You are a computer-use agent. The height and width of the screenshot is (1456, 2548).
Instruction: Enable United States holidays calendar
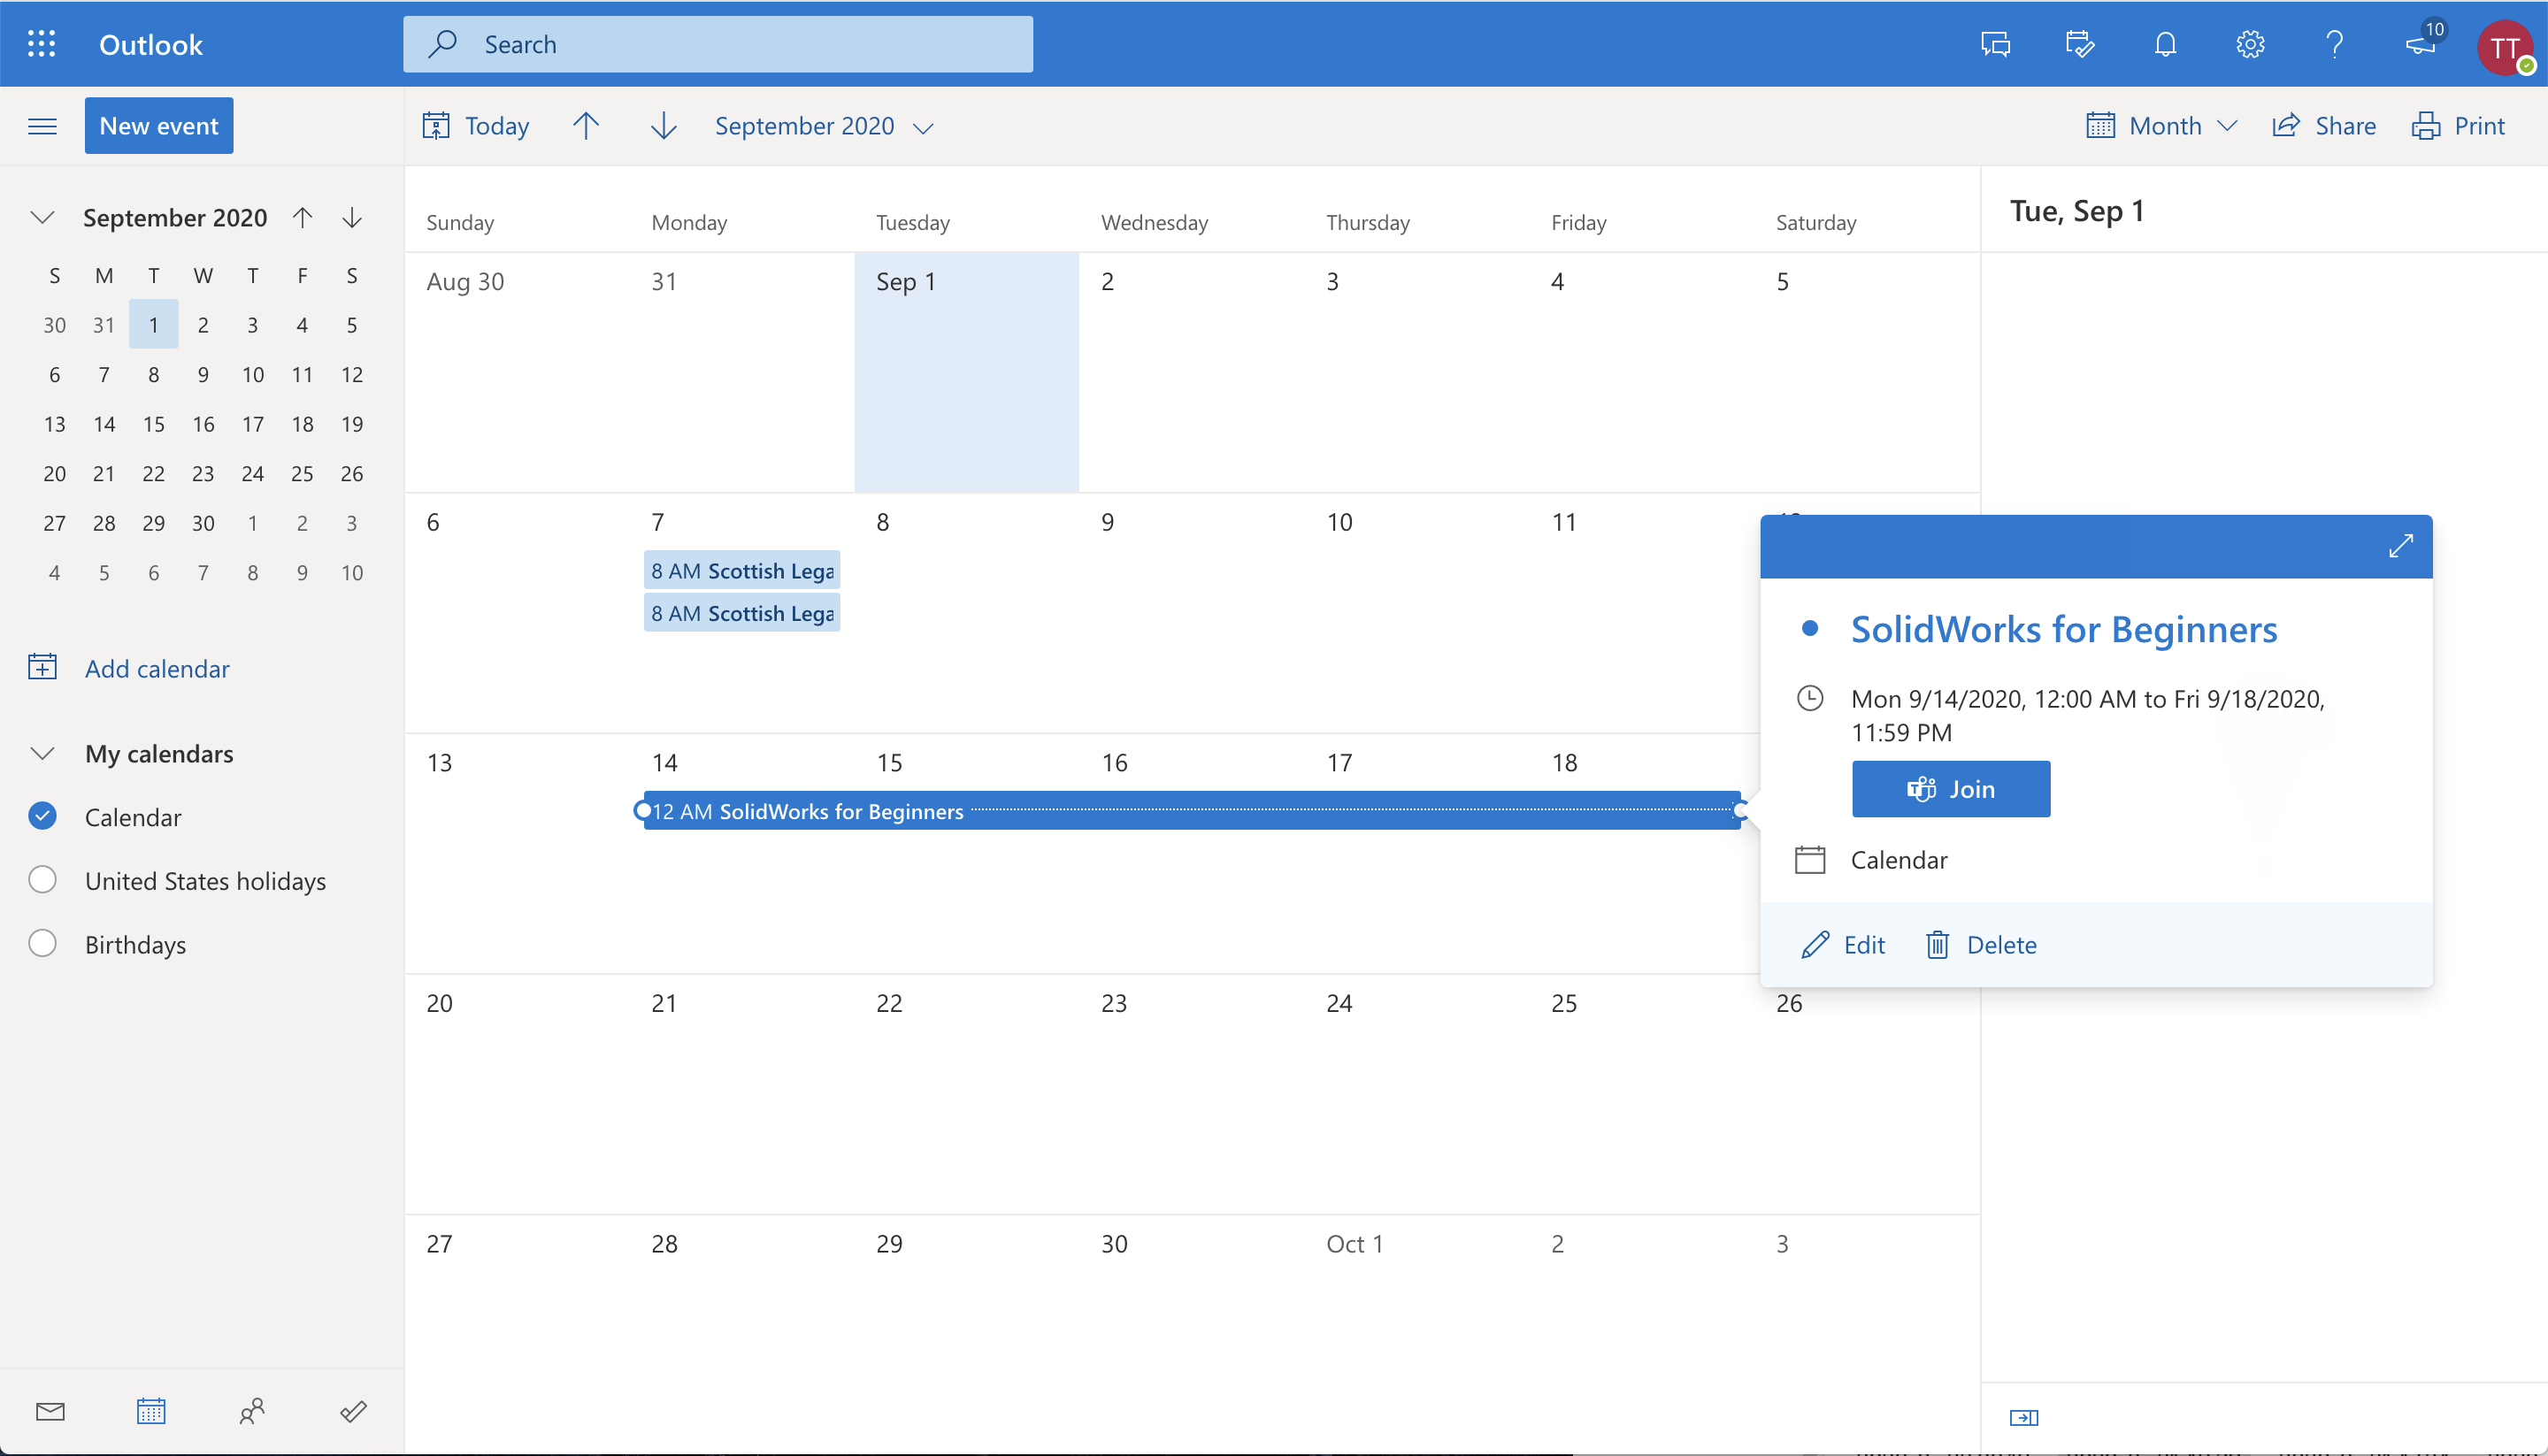click(x=41, y=879)
